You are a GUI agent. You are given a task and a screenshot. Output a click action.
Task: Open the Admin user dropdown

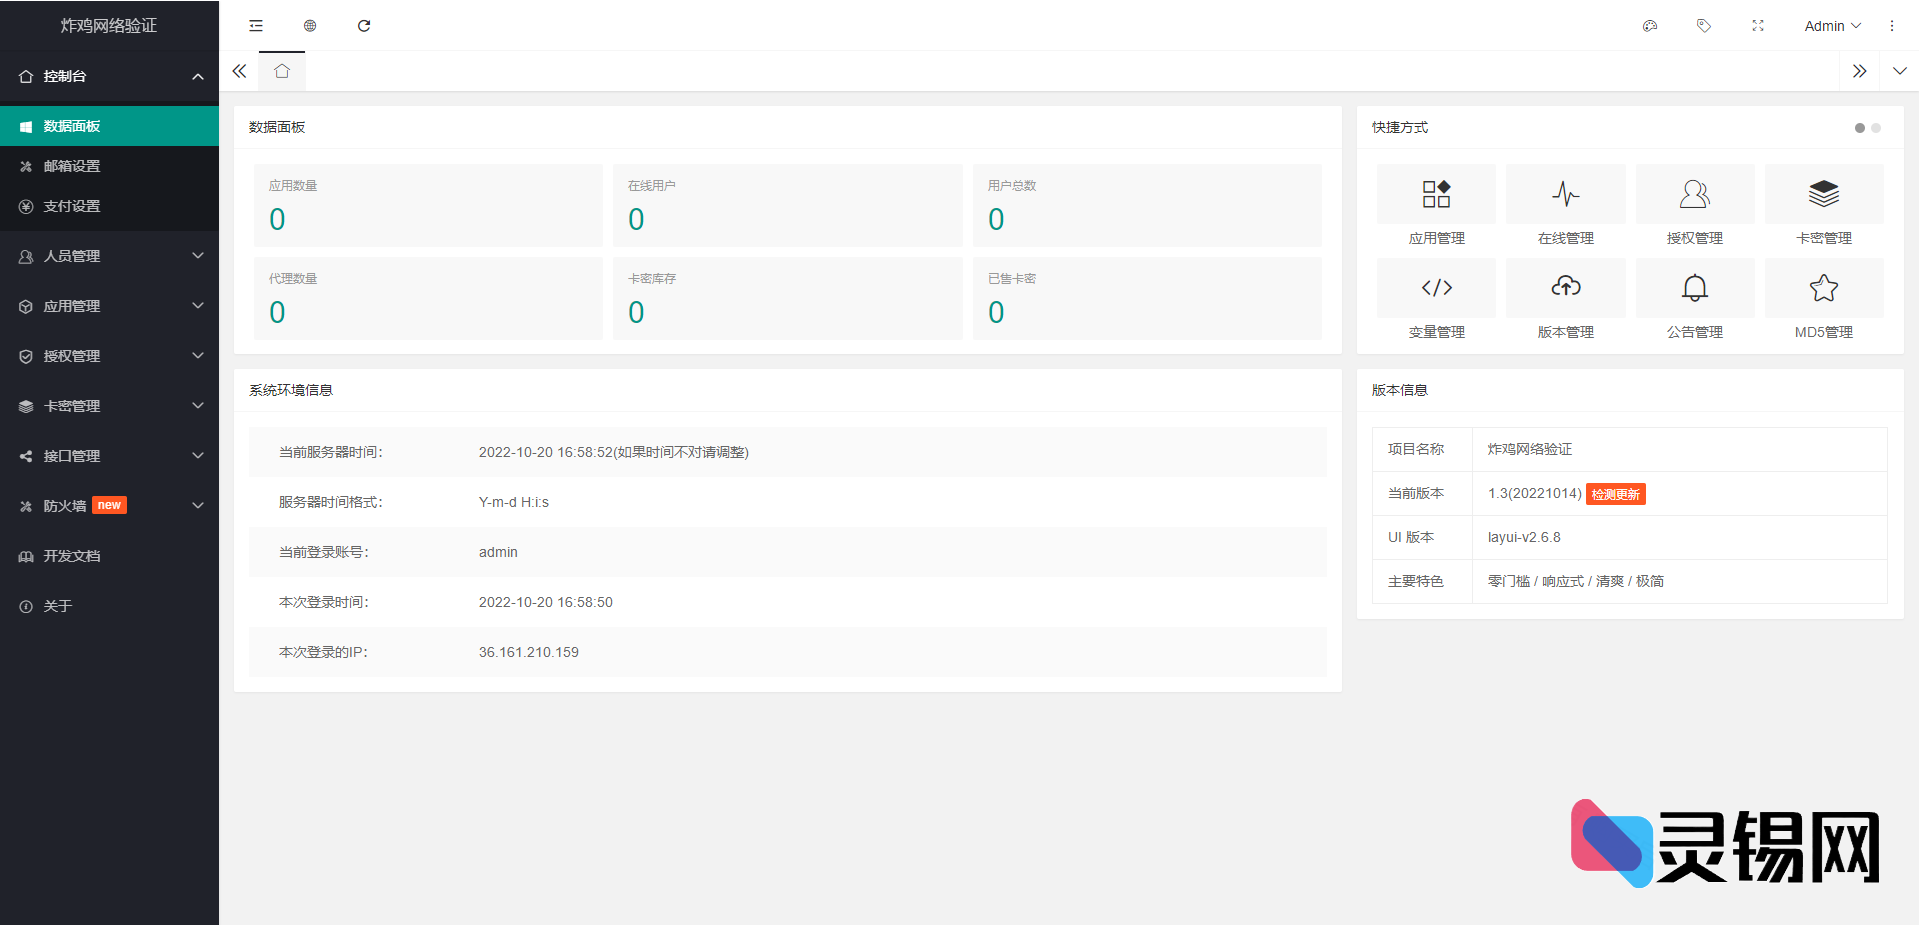1832,26
